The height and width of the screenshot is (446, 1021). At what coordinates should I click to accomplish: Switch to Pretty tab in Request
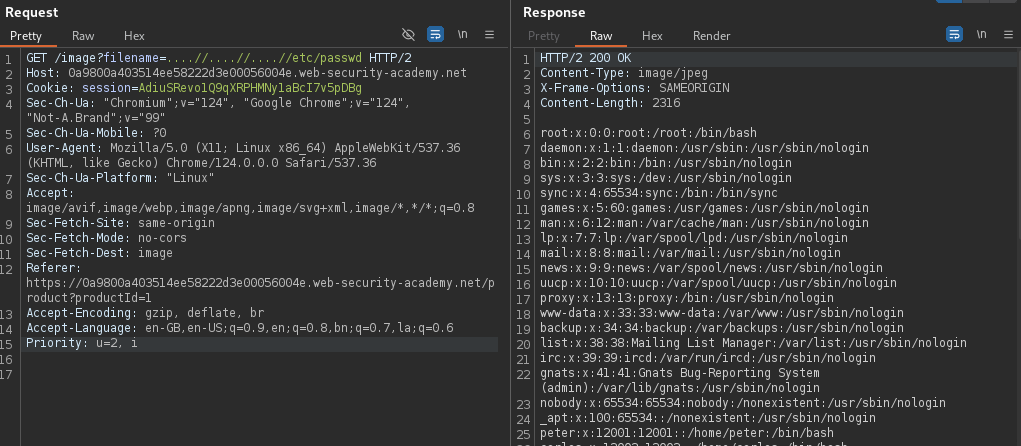click(26, 36)
